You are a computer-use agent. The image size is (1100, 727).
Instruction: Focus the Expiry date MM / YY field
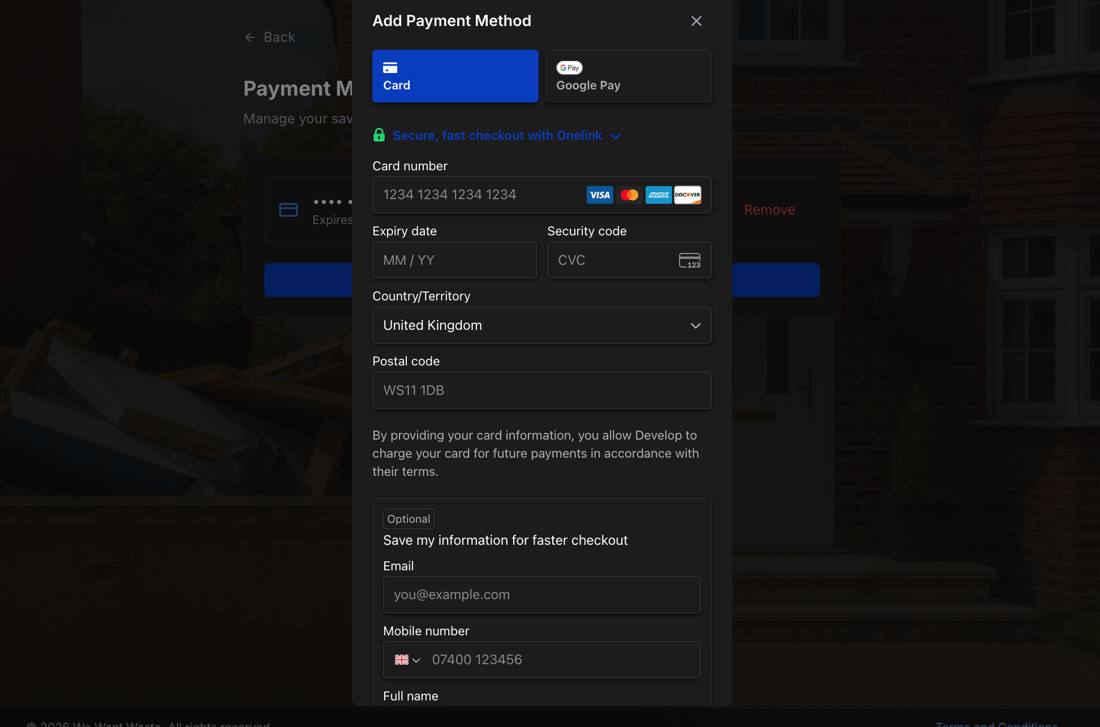click(x=455, y=260)
